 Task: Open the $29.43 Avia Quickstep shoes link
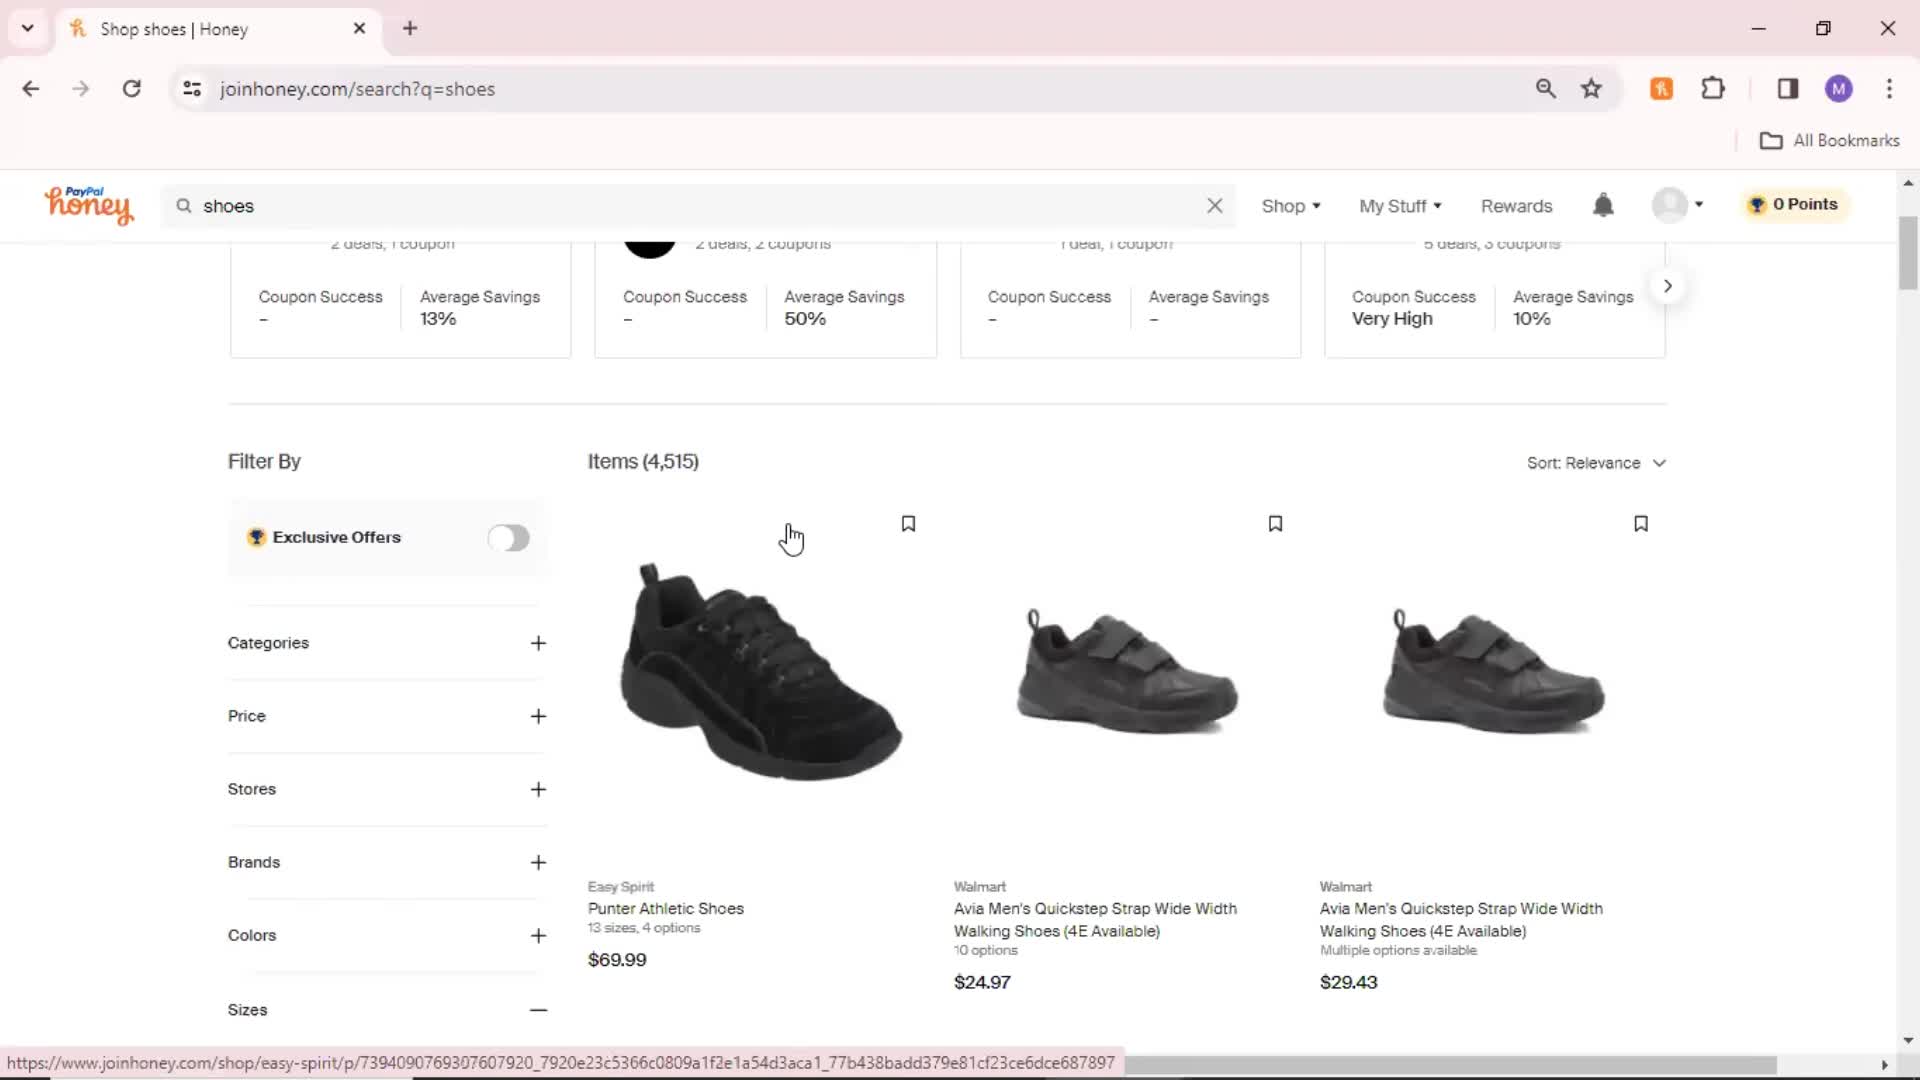coord(1461,920)
